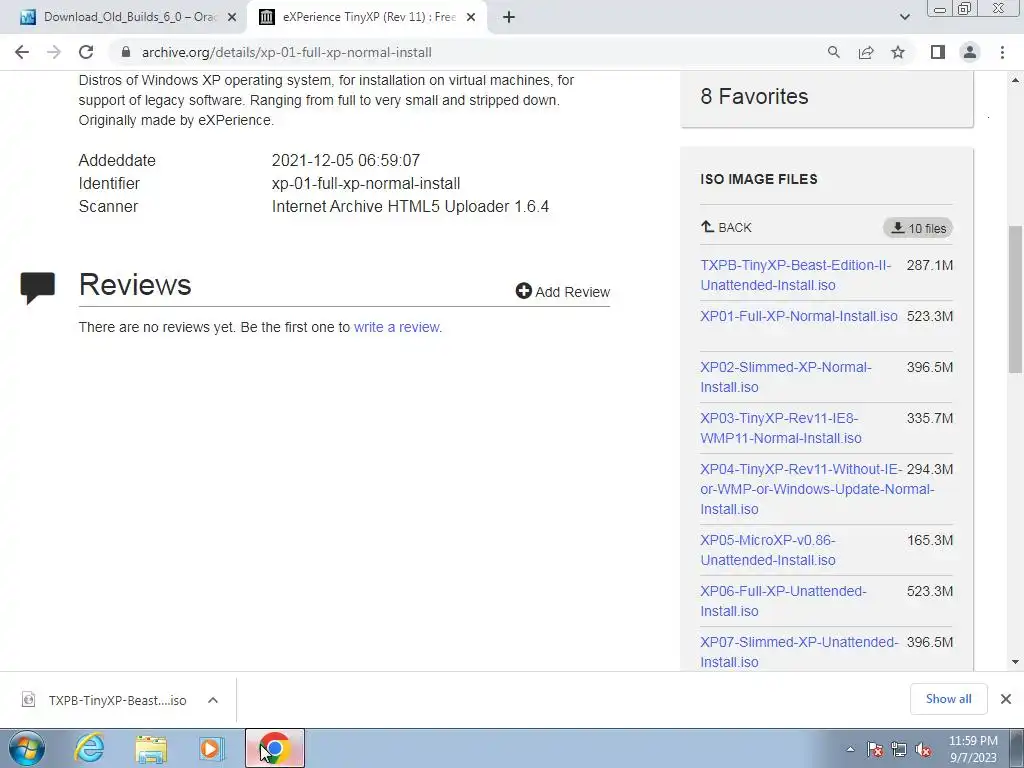This screenshot has width=1024, height=768.
Task: Open a new browser tab
Action: pyautogui.click(x=509, y=18)
